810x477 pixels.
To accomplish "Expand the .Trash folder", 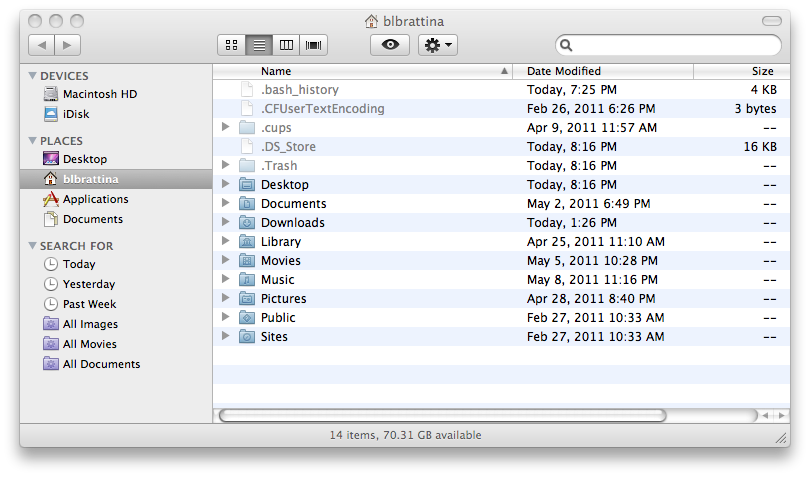I will click(x=225, y=165).
